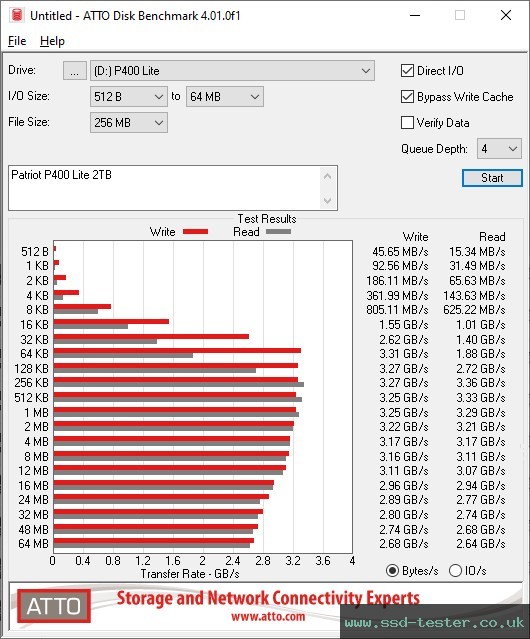Click the 64 MB read value 2.64 GB/s
530x639 pixels.
481,544
